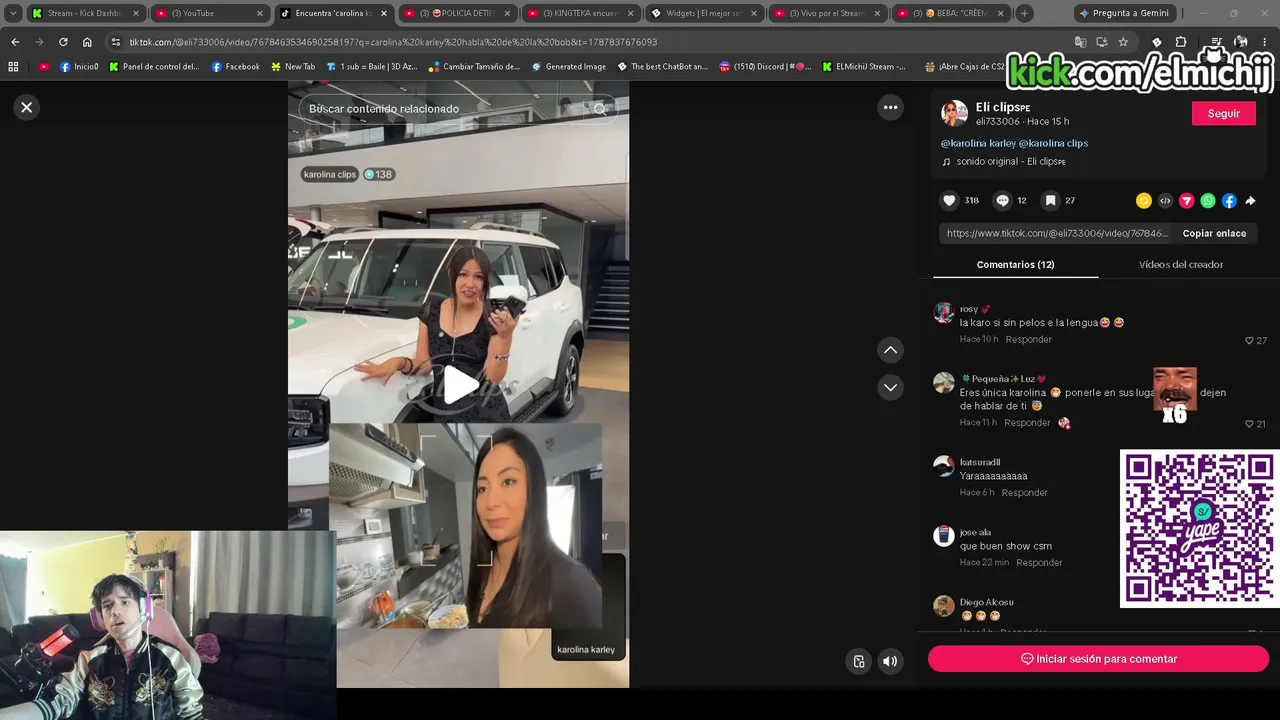This screenshot has height=720, width=1280.
Task: Click the browser address bar
Action: tap(590, 42)
